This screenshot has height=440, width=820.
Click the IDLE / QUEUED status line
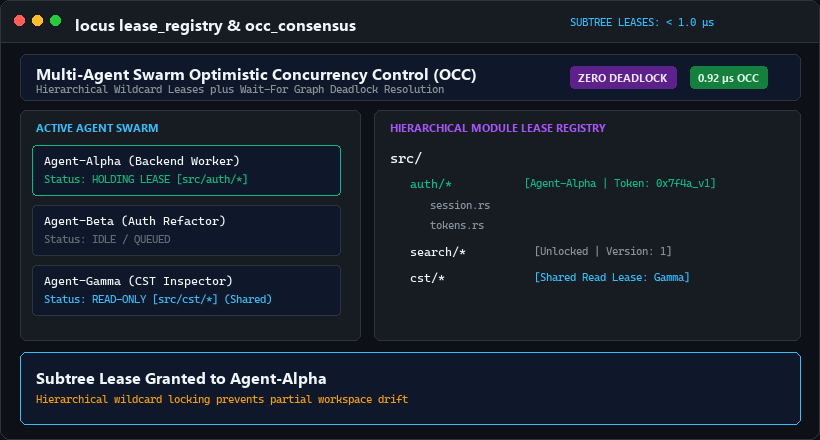click(x=107, y=240)
